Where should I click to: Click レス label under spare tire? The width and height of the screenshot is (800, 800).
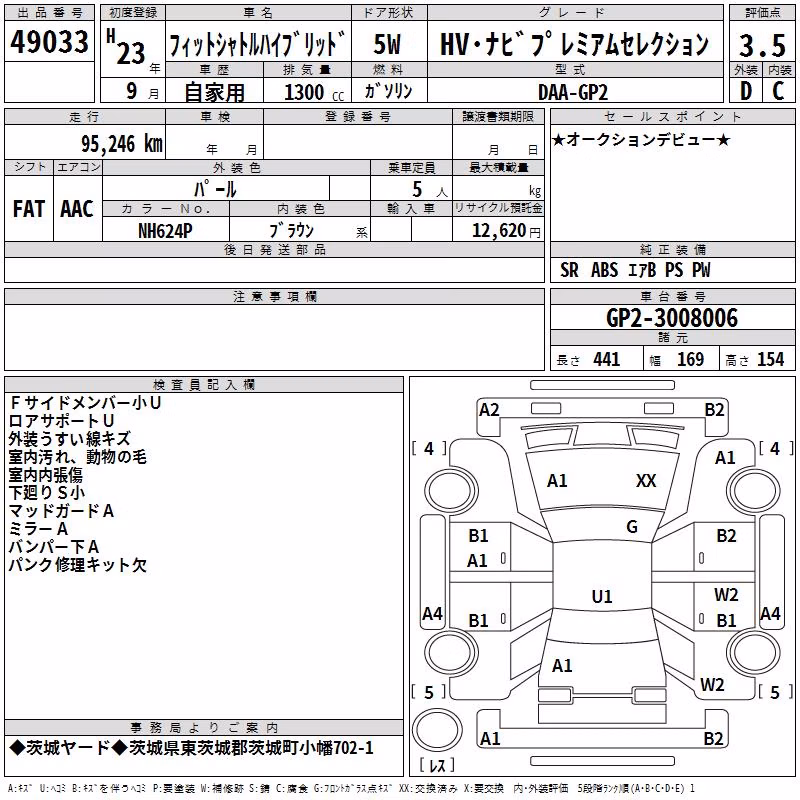[x=437, y=765]
